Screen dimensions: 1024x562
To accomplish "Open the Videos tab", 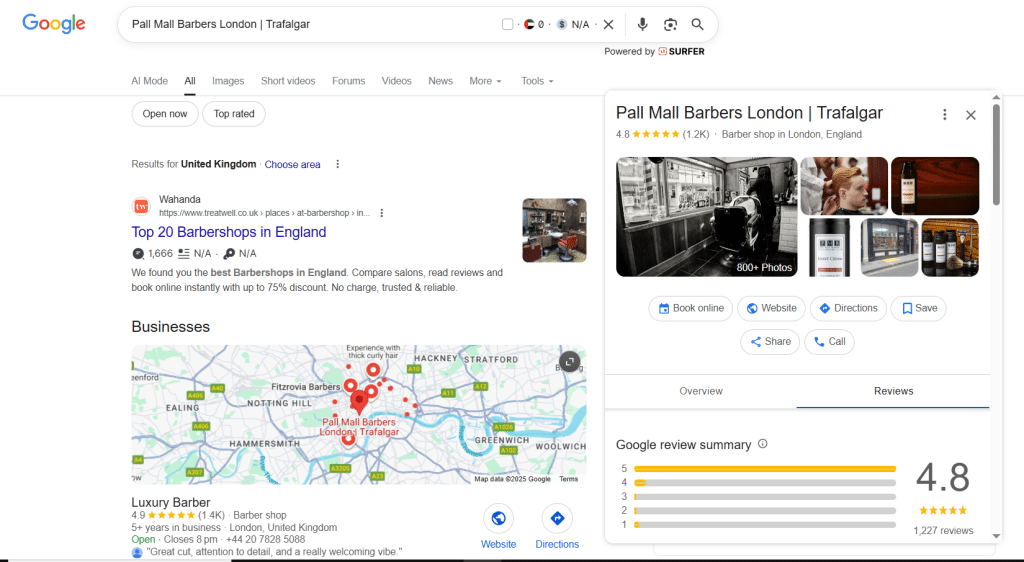I will [396, 81].
